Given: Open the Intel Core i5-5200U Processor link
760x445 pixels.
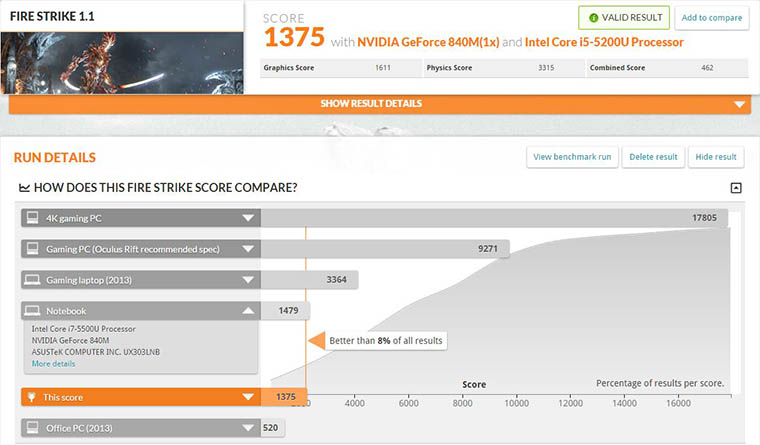Looking at the screenshot, I should [x=604, y=42].
